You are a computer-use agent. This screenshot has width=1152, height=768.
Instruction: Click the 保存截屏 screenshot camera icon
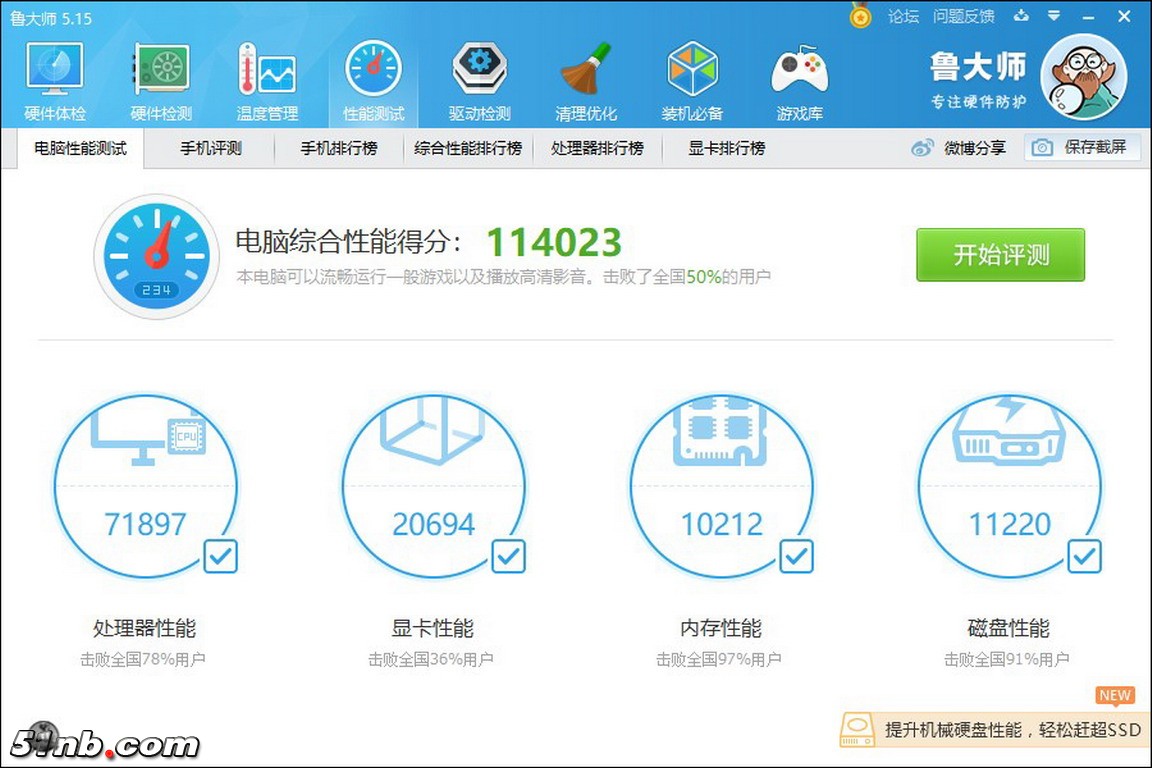1044,146
